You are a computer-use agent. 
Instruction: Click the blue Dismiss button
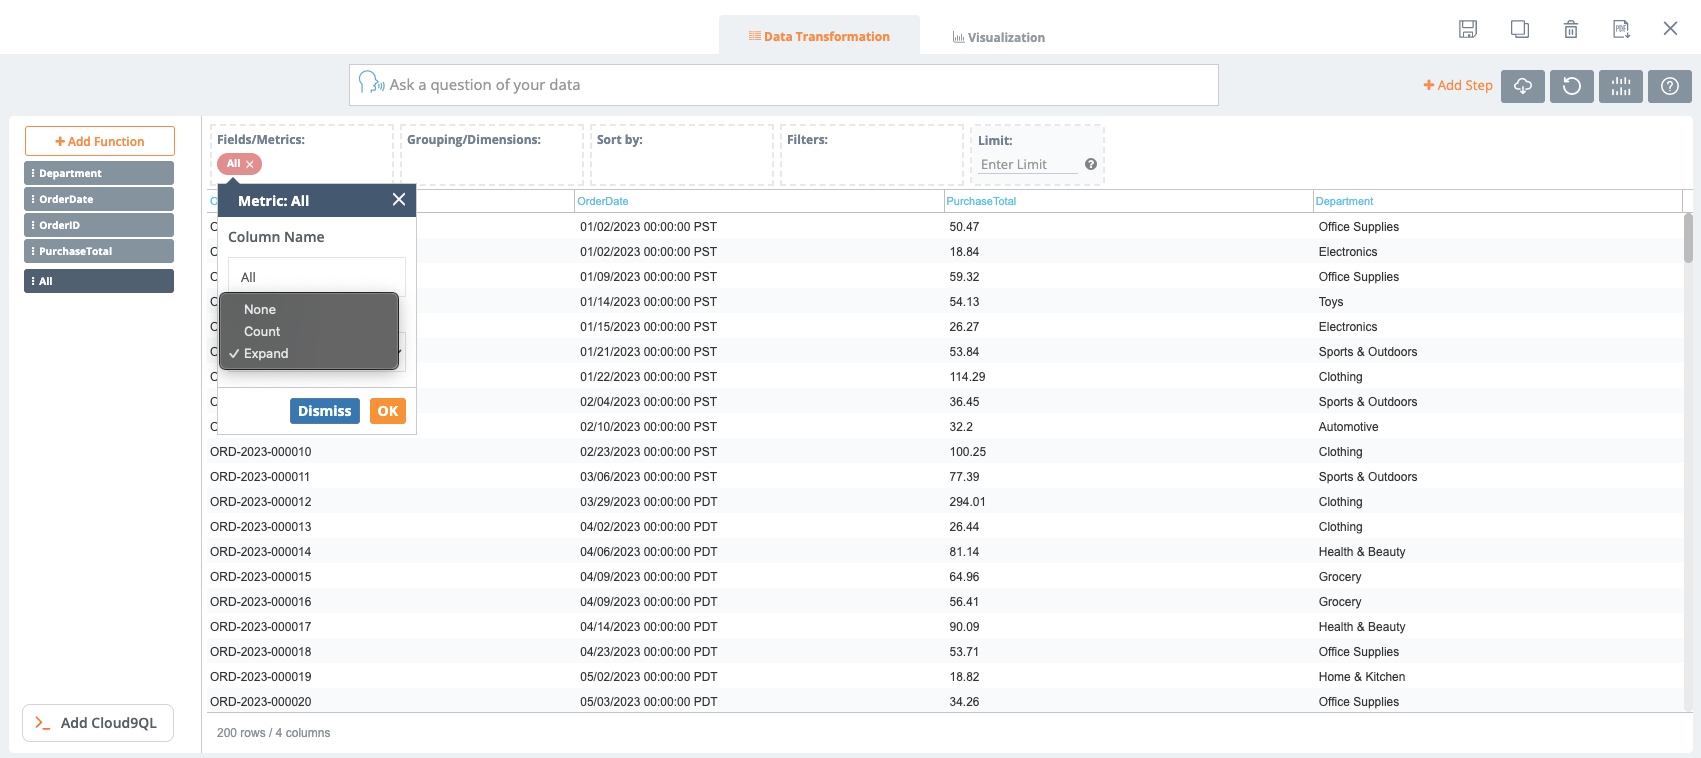324,411
